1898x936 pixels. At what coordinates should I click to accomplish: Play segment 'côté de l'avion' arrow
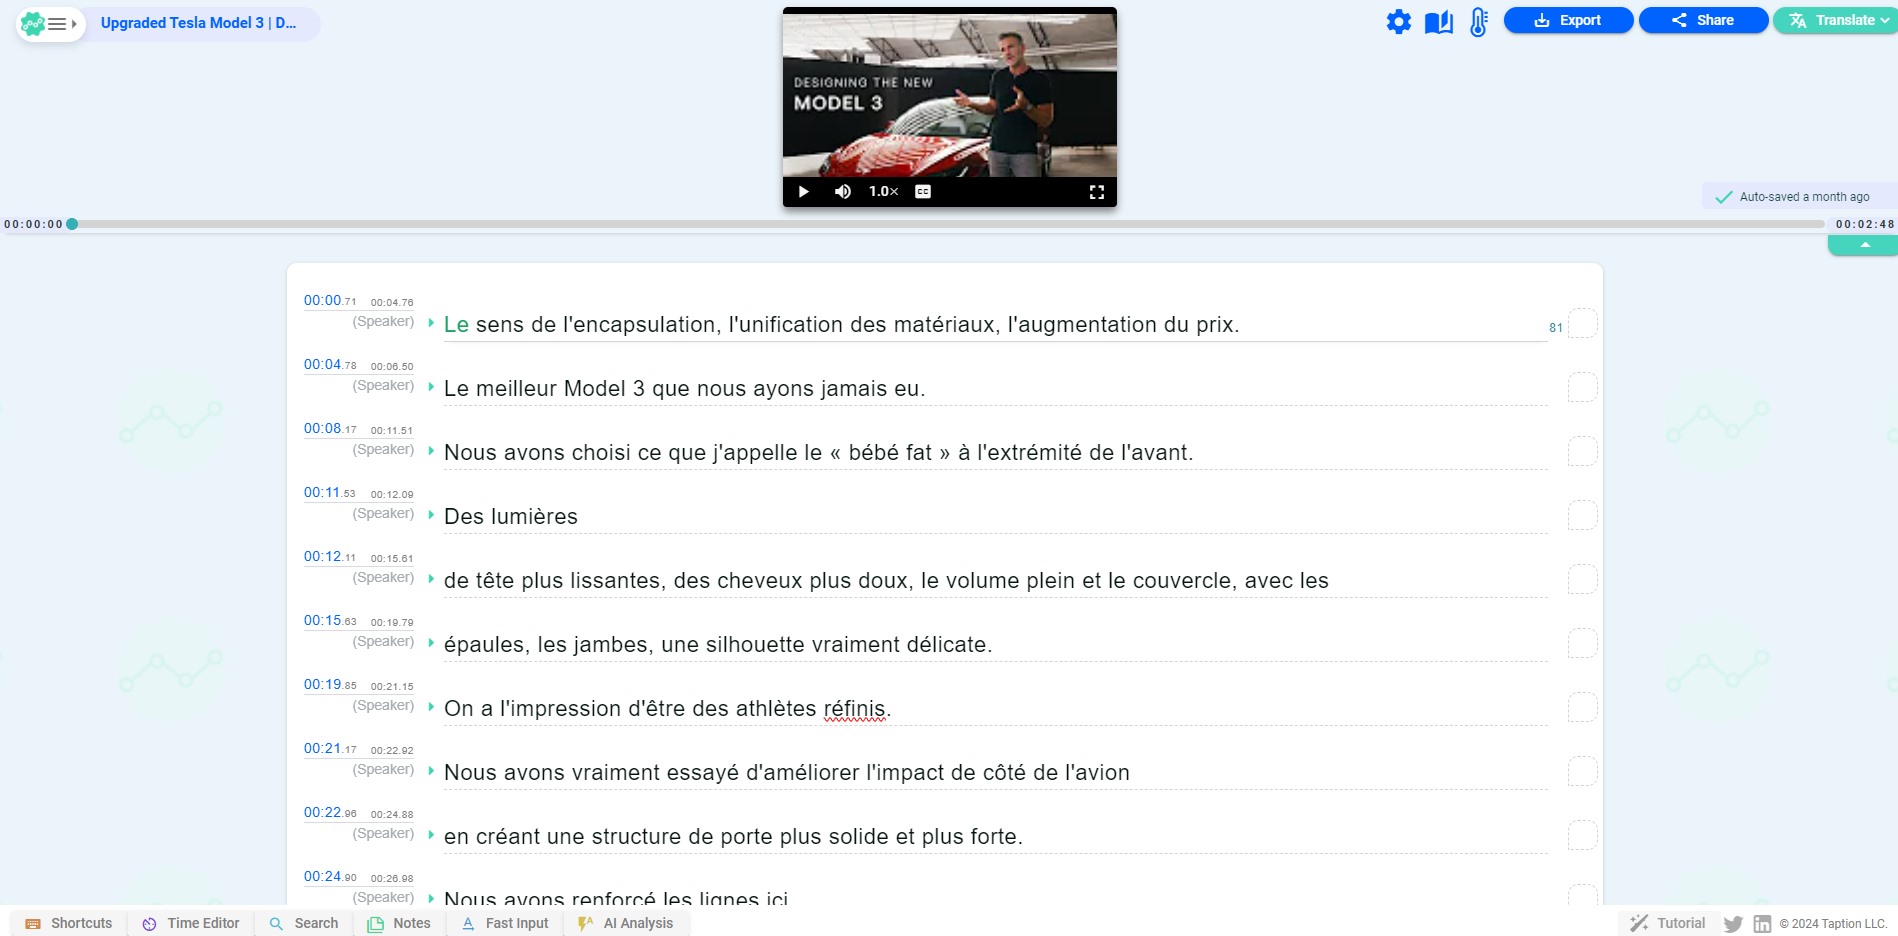coord(431,770)
